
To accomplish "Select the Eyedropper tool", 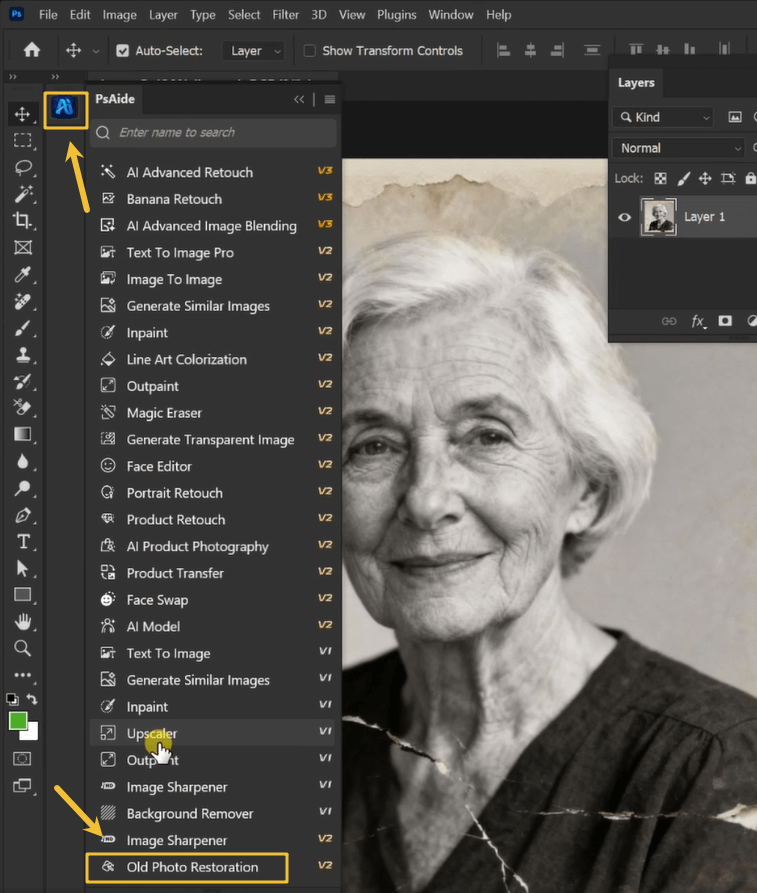I will [x=22, y=275].
